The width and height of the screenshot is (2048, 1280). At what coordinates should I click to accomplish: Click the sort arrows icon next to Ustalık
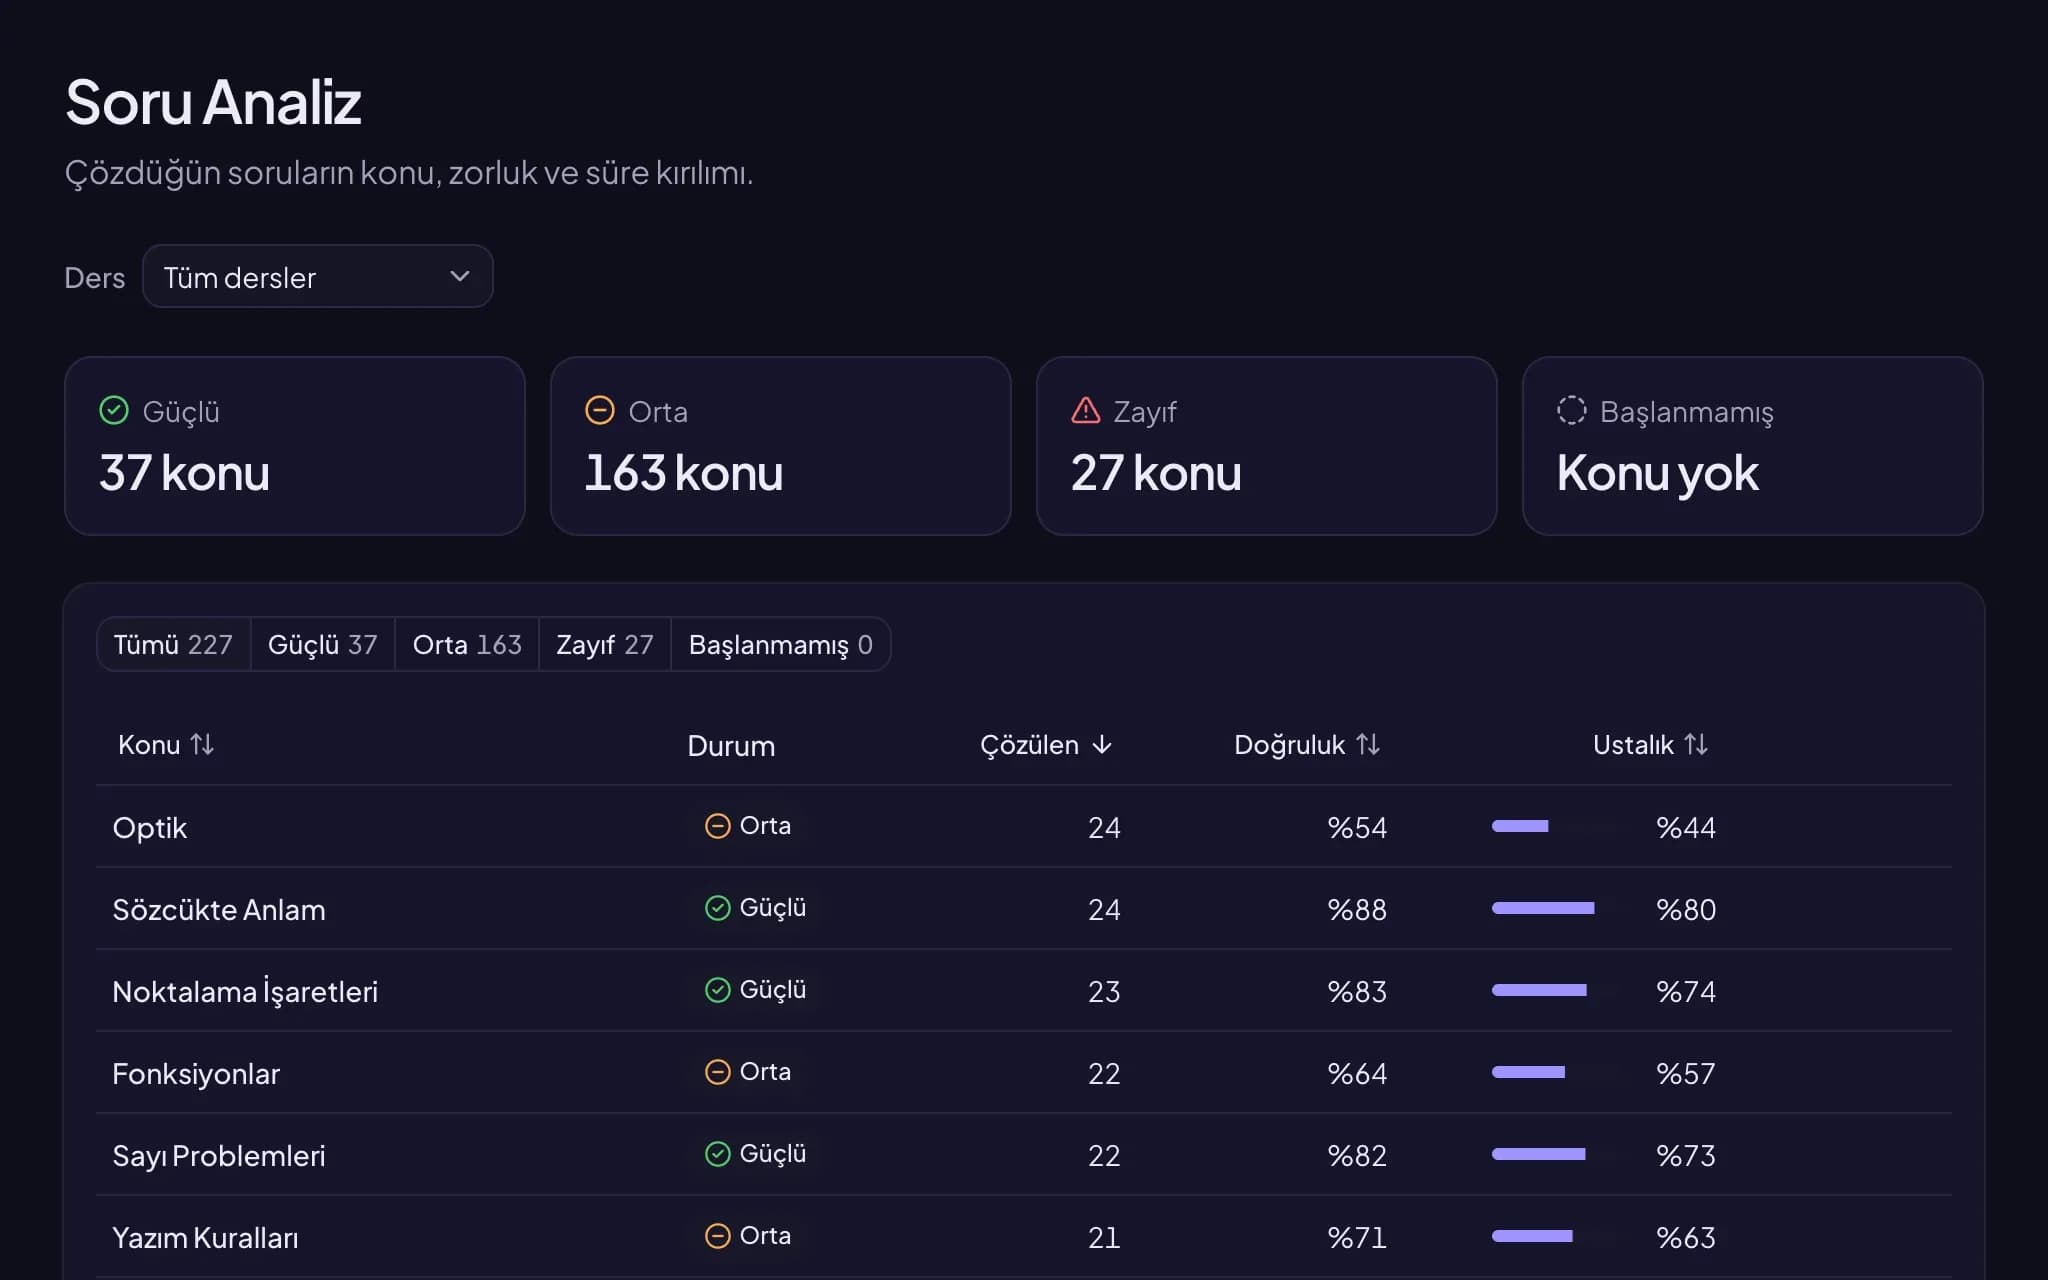1696,744
